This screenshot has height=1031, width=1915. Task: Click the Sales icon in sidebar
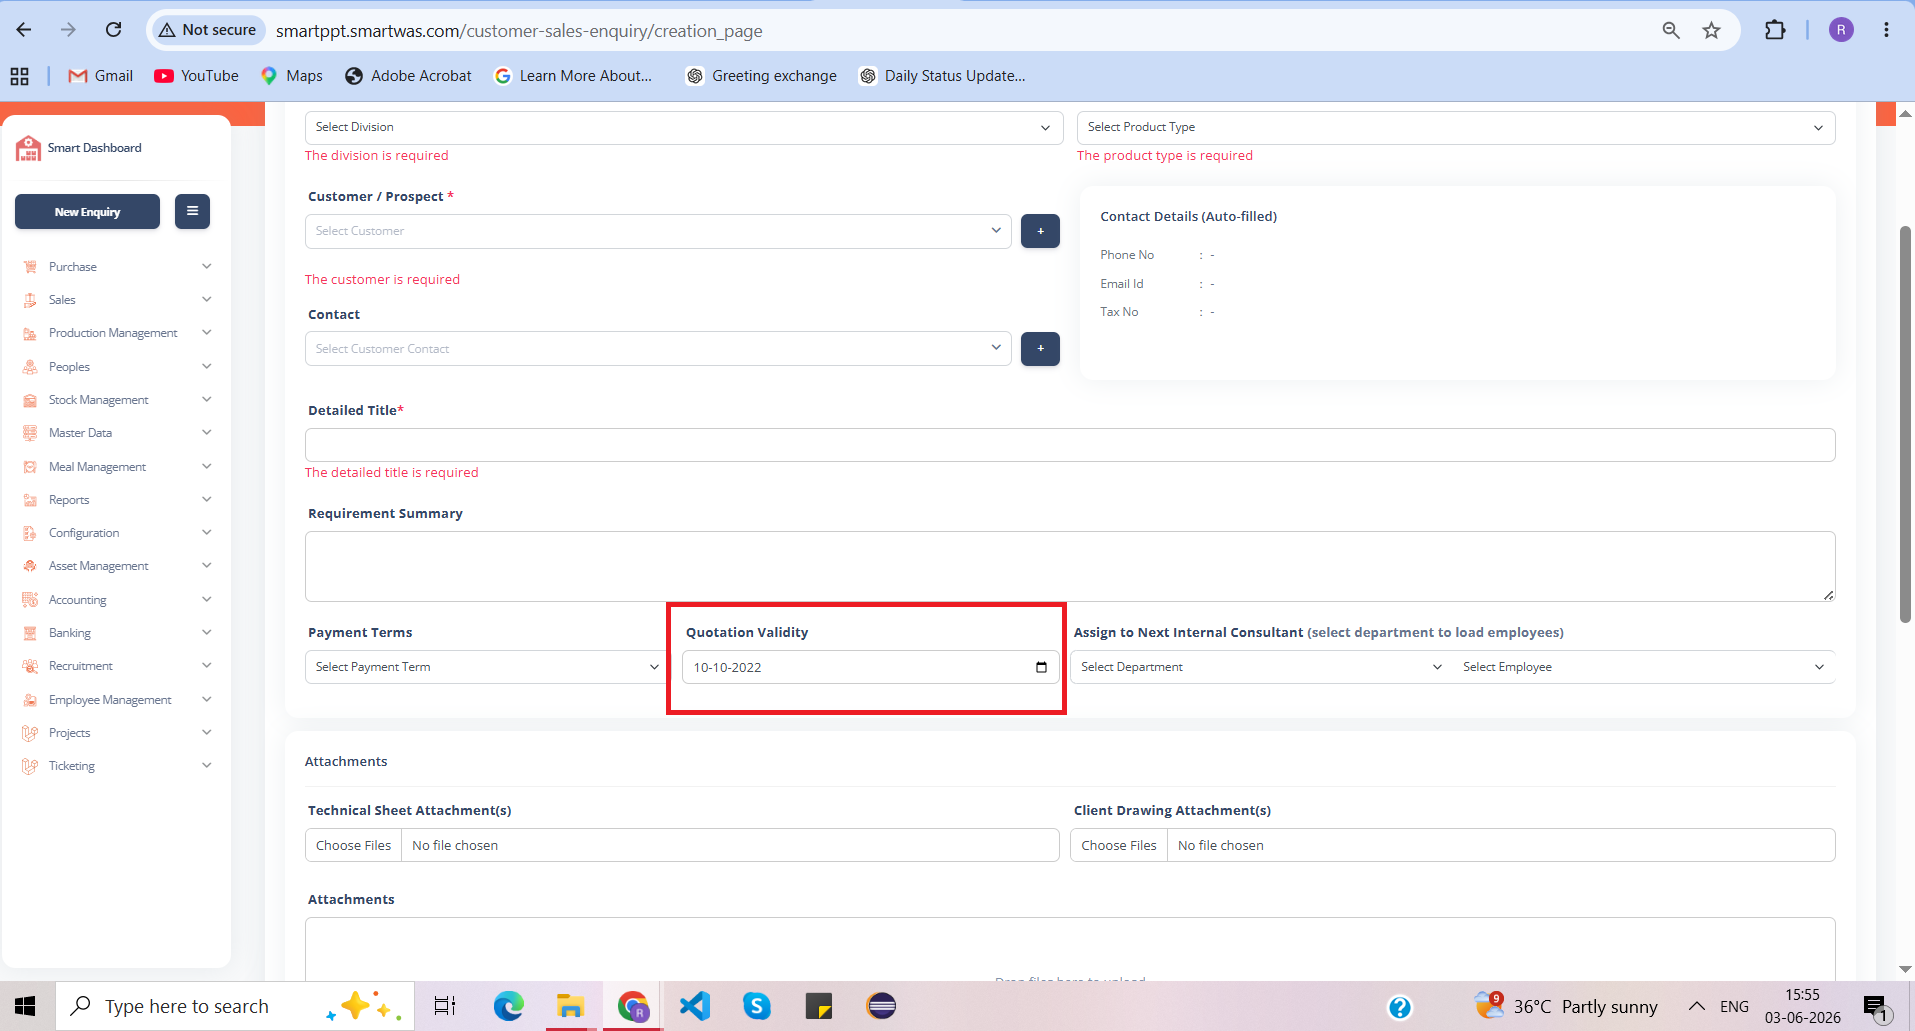coord(30,300)
